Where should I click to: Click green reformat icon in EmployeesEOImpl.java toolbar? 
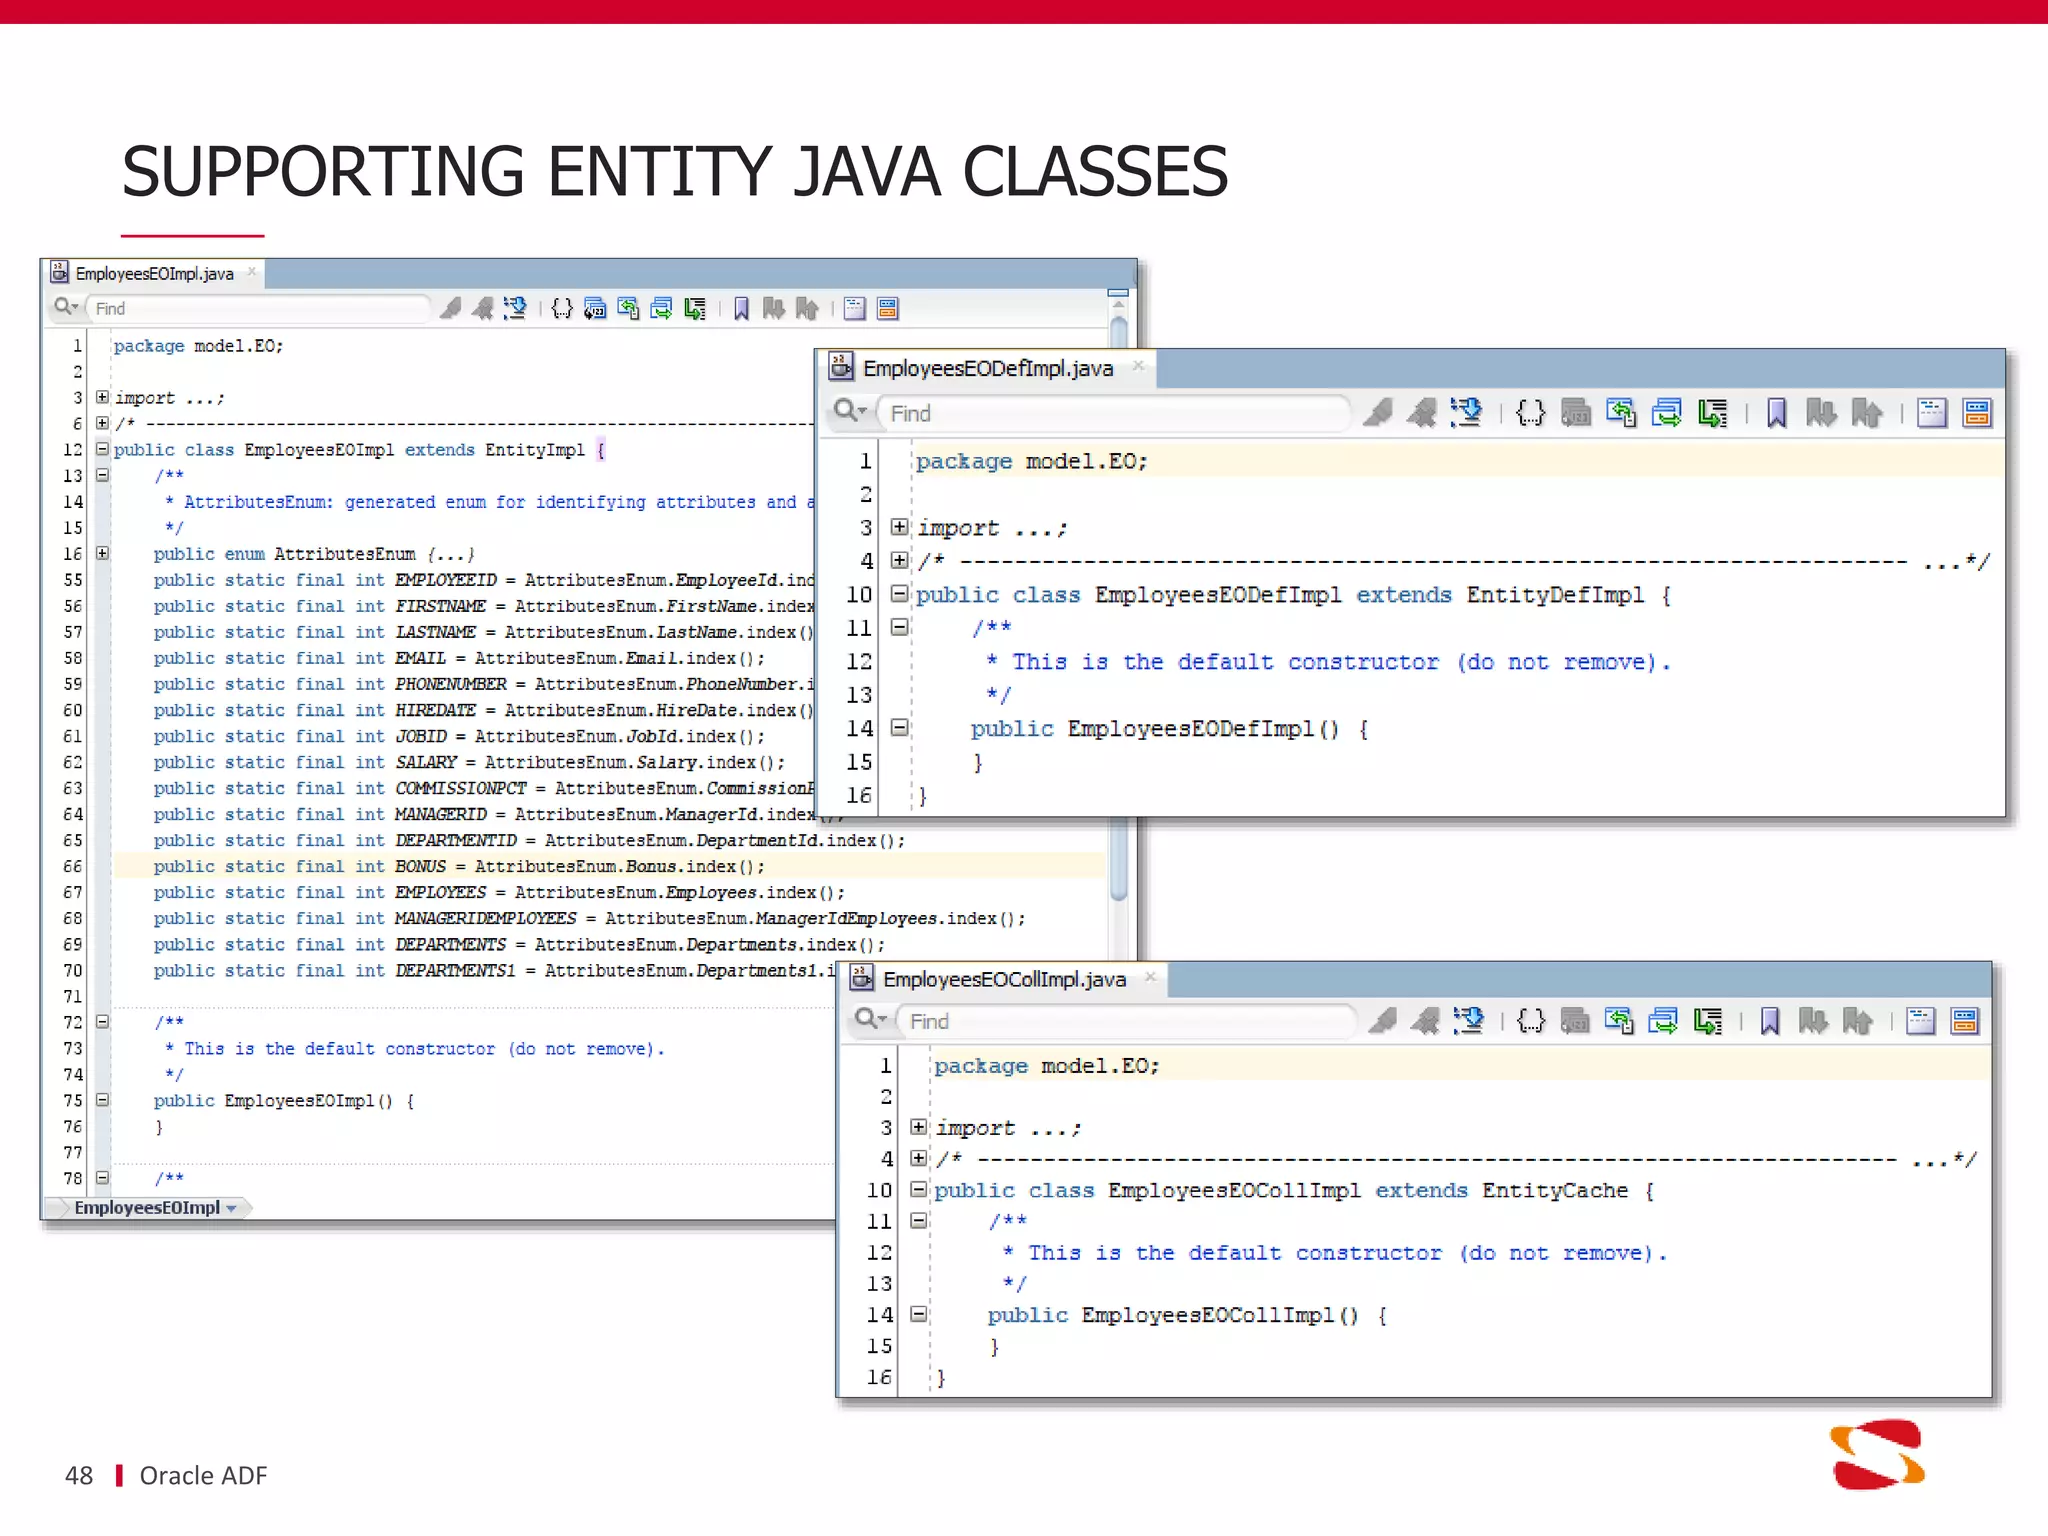click(694, 308)
